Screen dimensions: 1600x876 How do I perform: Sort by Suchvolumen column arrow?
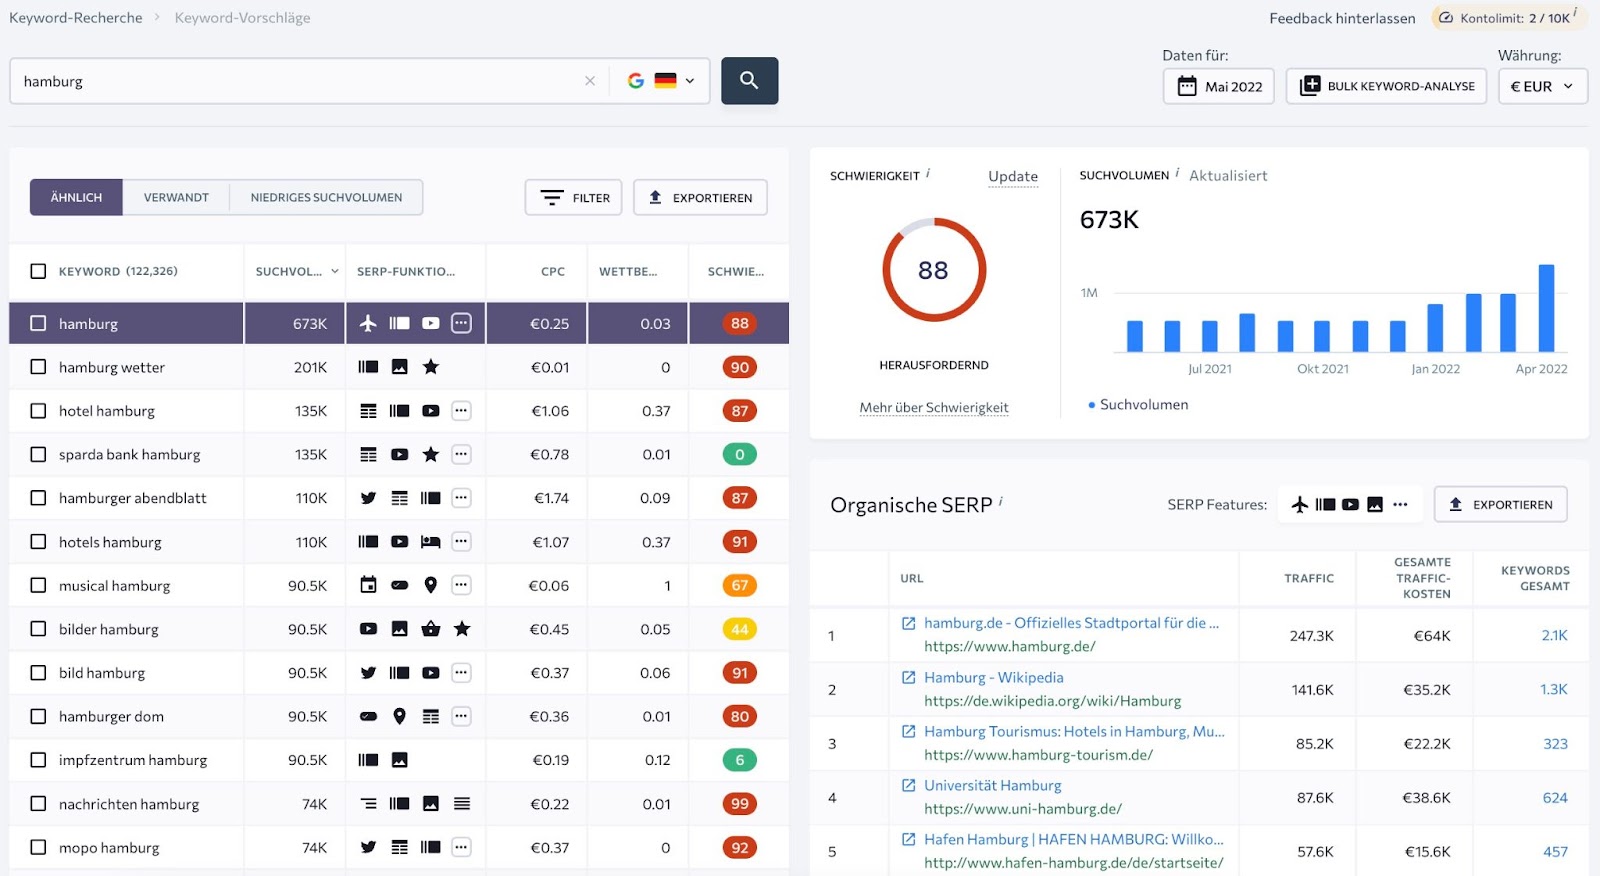(x=334, y=271)
